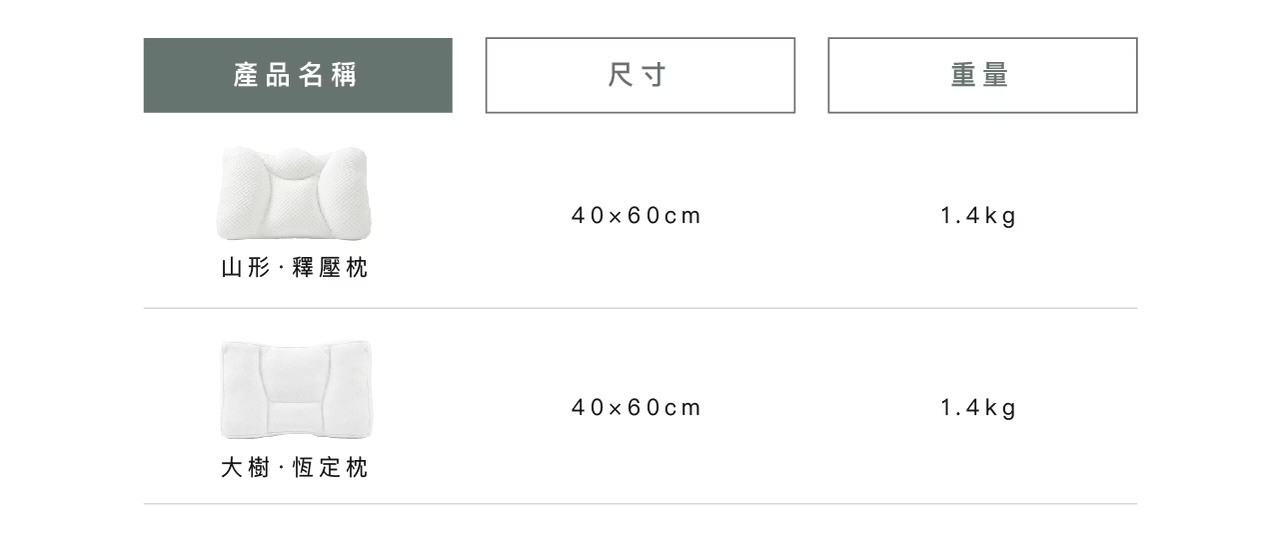Click the 大樹·恆定枕 size value 40×60cm
Image resolution: width=1280 pixels, height=553 pixels.
click(636, 408)
